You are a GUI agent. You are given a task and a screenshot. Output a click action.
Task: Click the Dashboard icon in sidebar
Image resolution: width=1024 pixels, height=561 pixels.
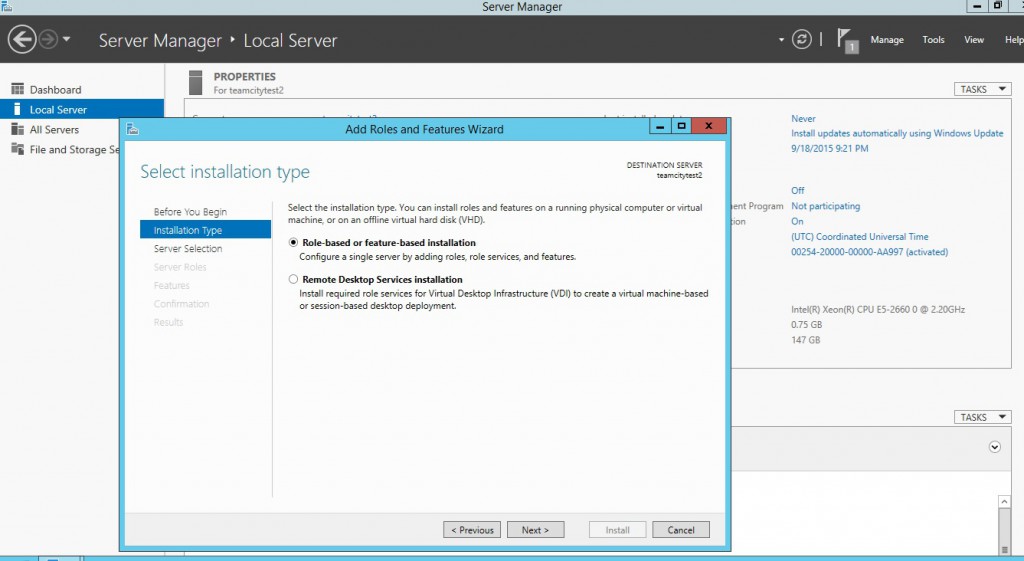(x=18, y=89)
